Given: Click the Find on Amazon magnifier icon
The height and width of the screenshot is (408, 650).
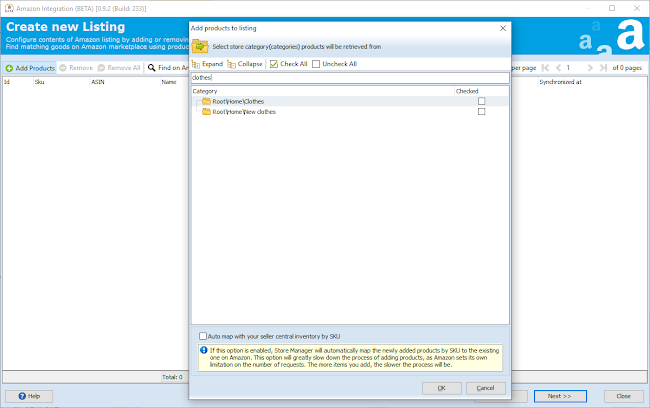Looking at the screenshot, I should pyautogui.click(x=152, y=68).
